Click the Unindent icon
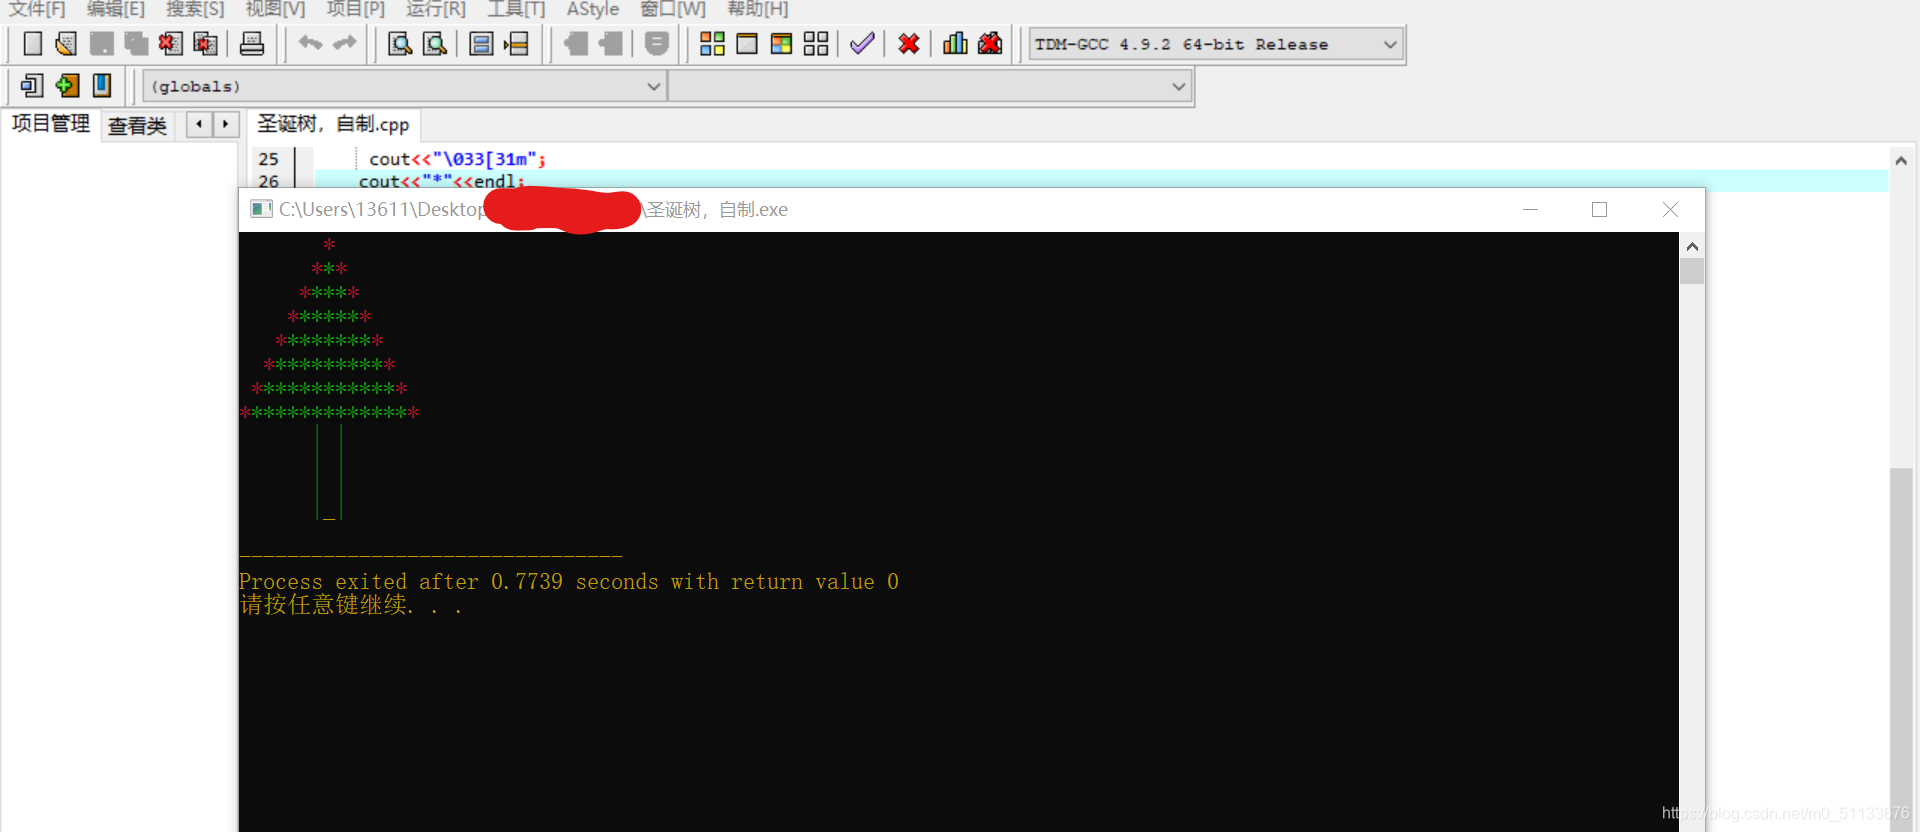Viewport: 1920px width, 832px height. (x=610, y=44)
